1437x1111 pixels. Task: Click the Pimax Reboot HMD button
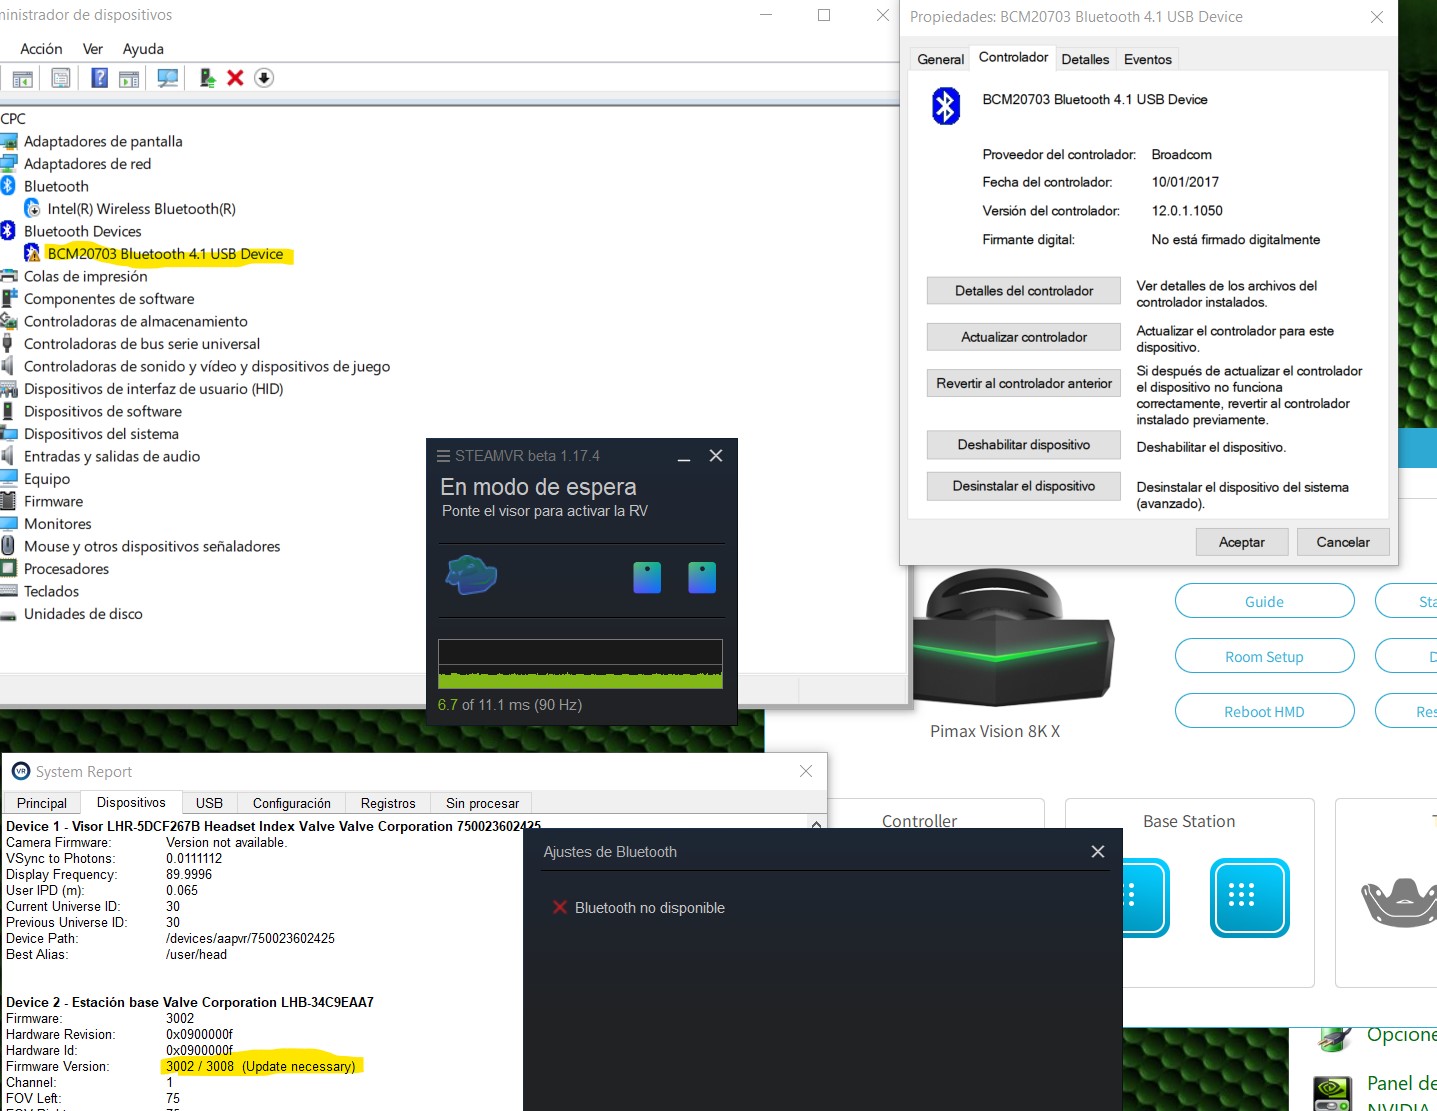pyautogui.click(x=1264, y=711)
